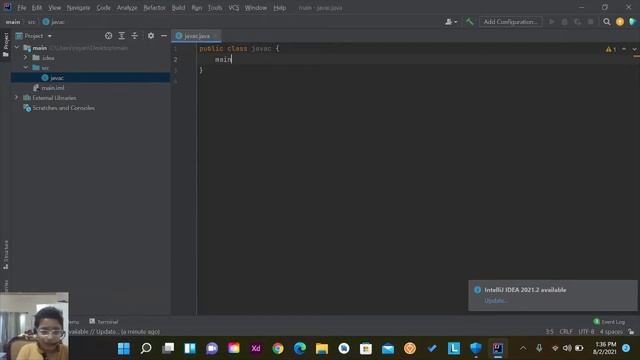Click the warning indicator in editor corner
The height and width of the screenshot is (360, 640).
coord(611,49)
